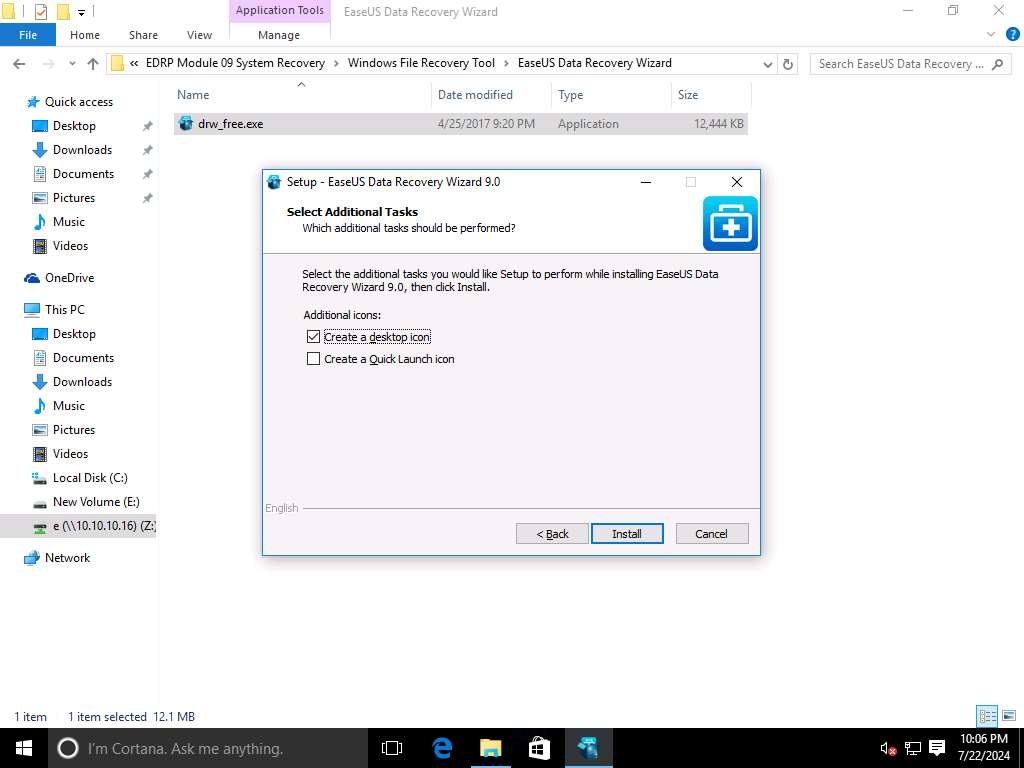Screen dimensions: 1024x768
Task: Switch to large icons view in status bar
Action: pos(1009,716)
